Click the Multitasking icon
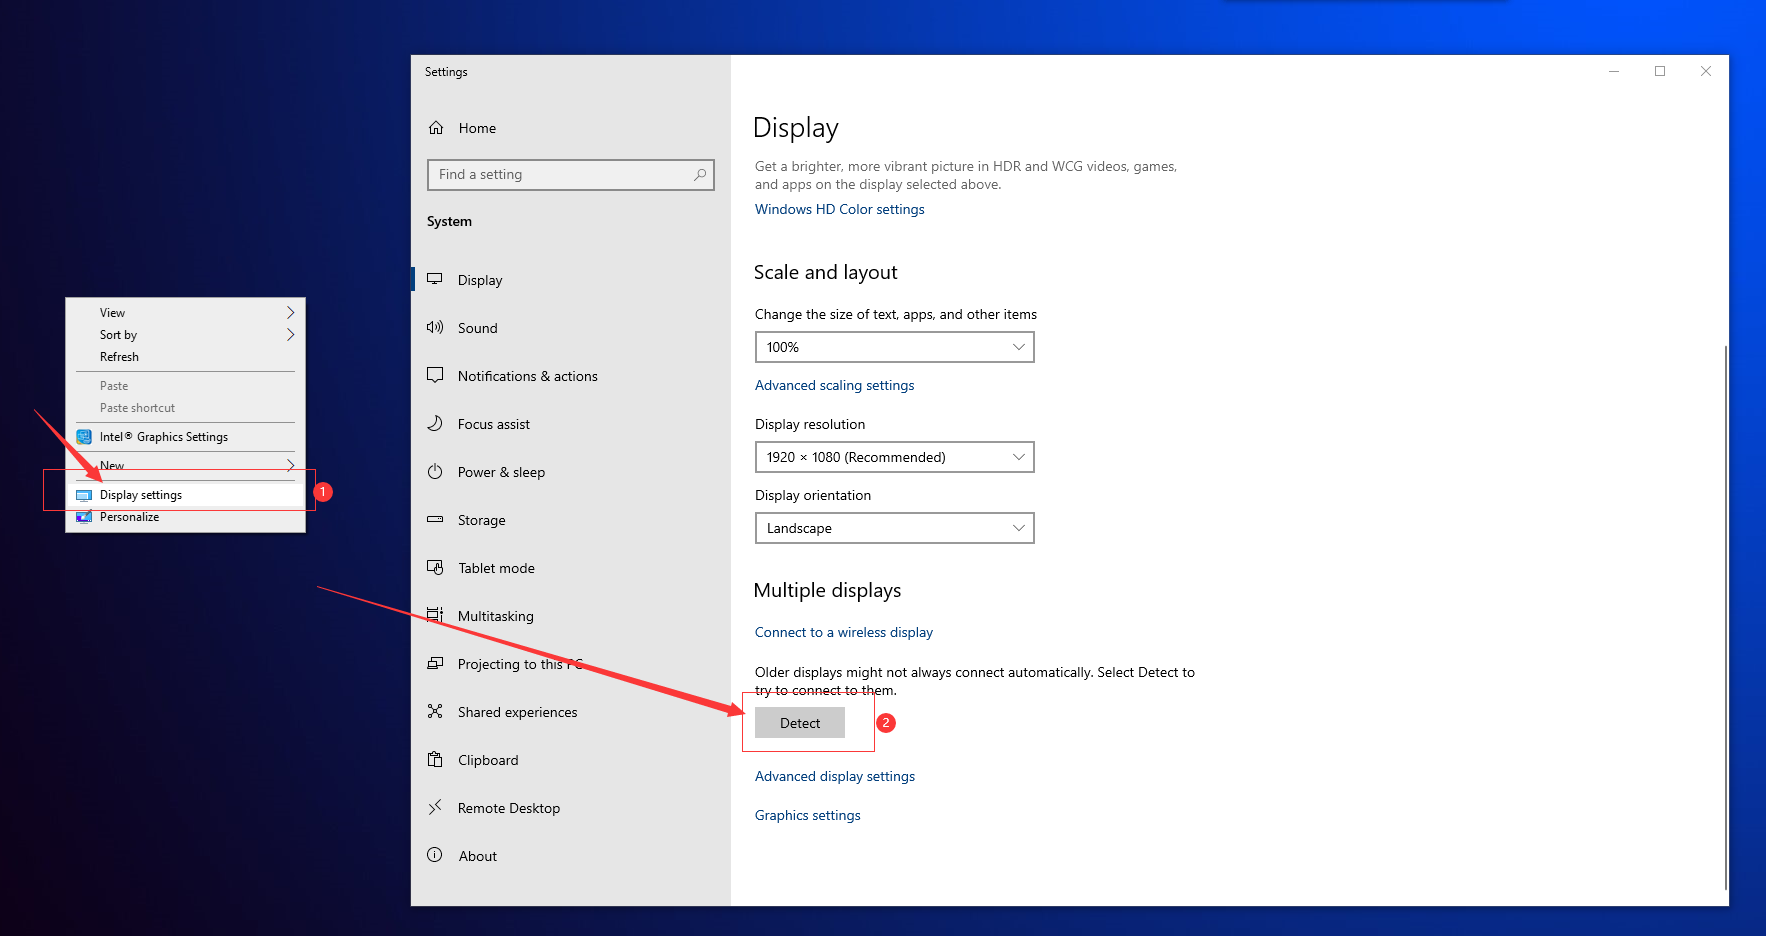 [435, 615]
